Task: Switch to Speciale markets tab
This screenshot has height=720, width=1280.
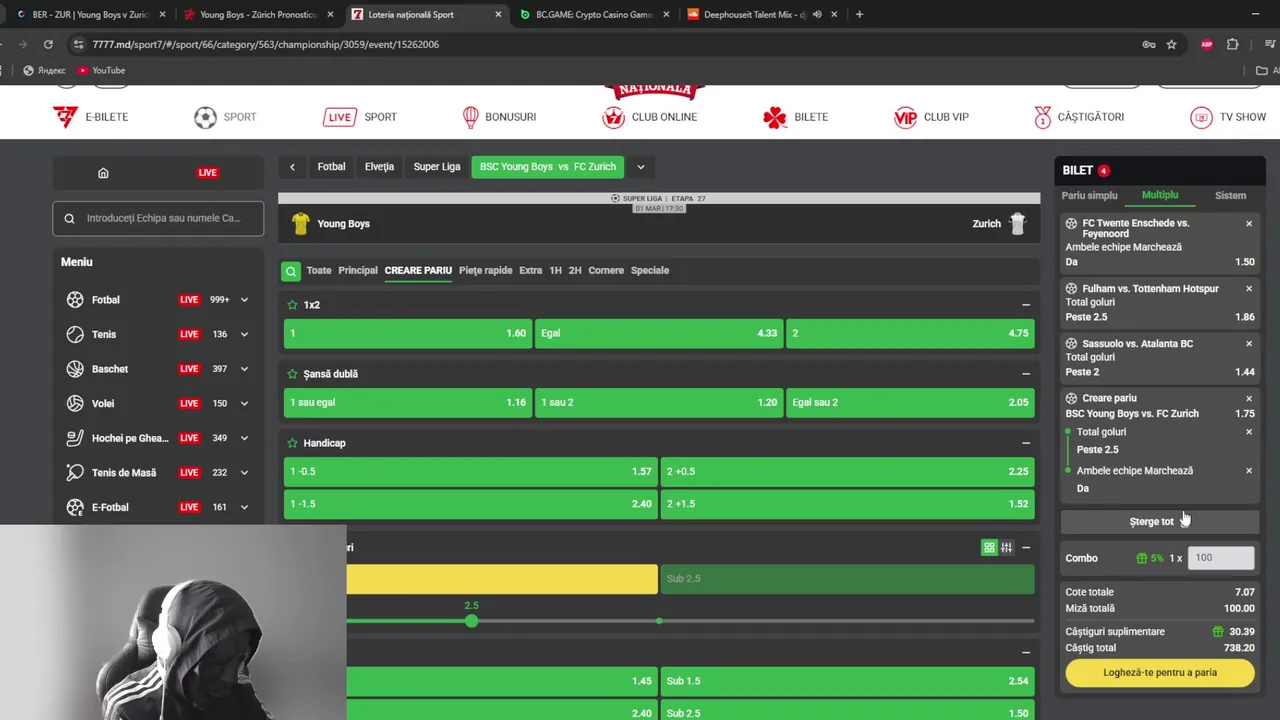Action: click(650, 271)
